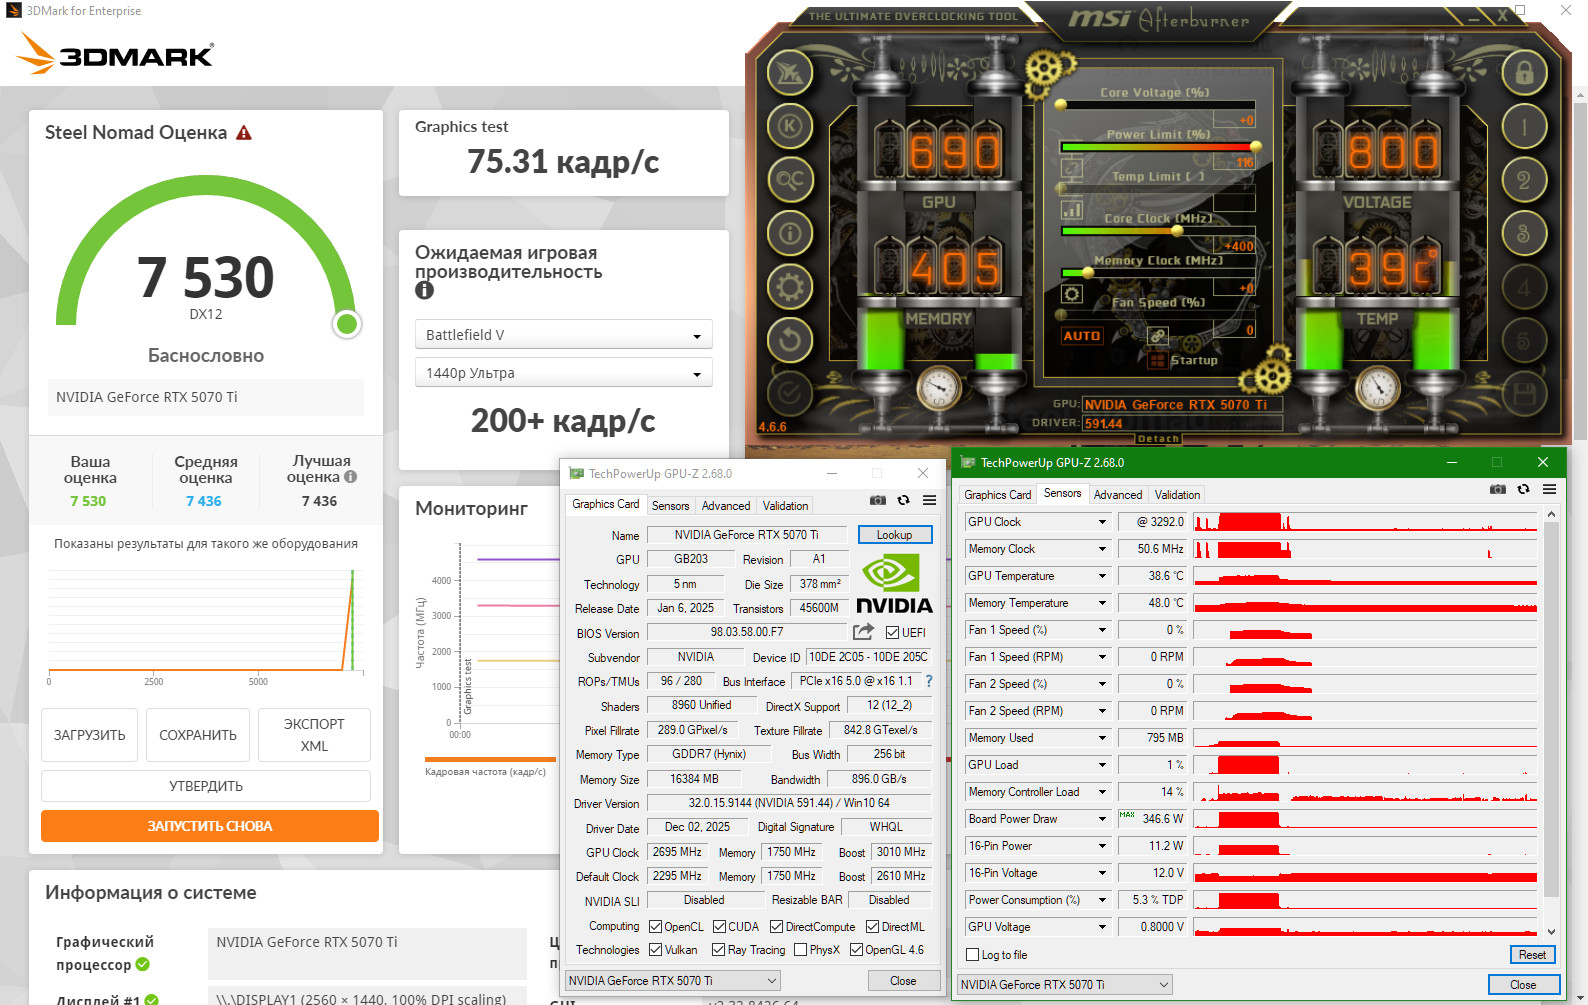Open GPU selector dropdown in Graphics Card GPU-Z window

673,981
